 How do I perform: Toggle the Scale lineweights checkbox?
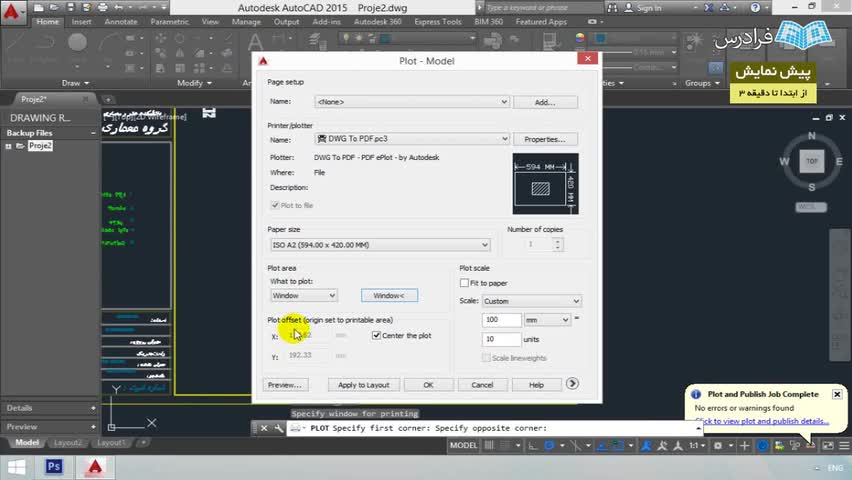(486, 358)
